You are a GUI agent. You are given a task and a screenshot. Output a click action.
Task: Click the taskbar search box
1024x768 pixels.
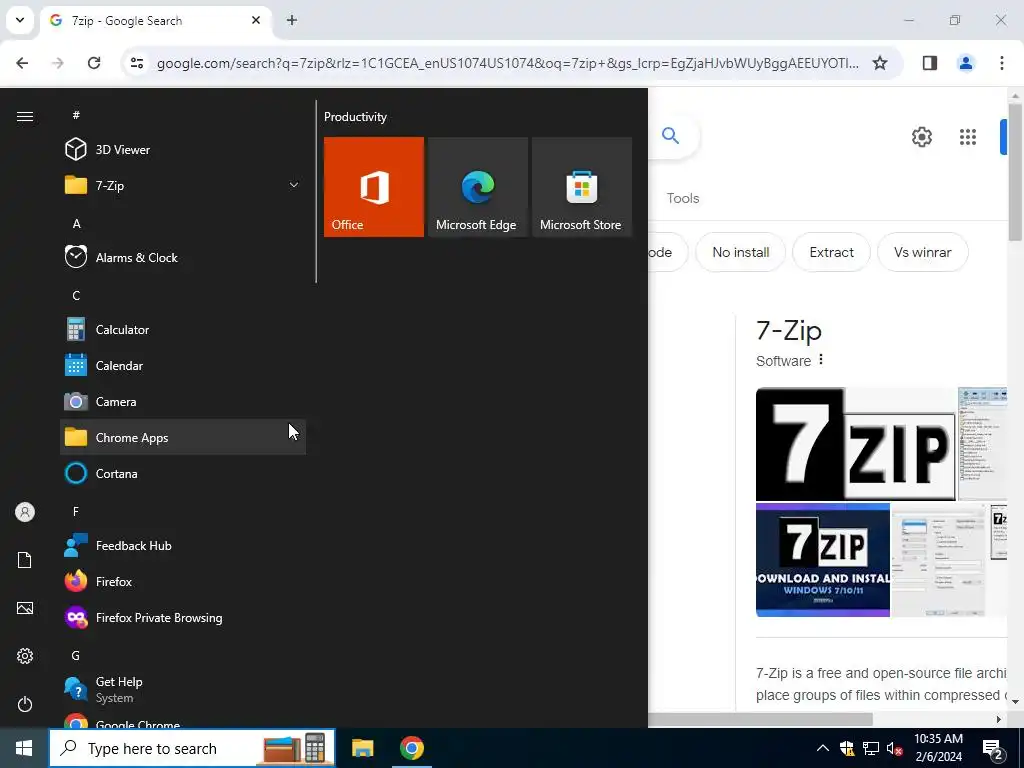192,748
